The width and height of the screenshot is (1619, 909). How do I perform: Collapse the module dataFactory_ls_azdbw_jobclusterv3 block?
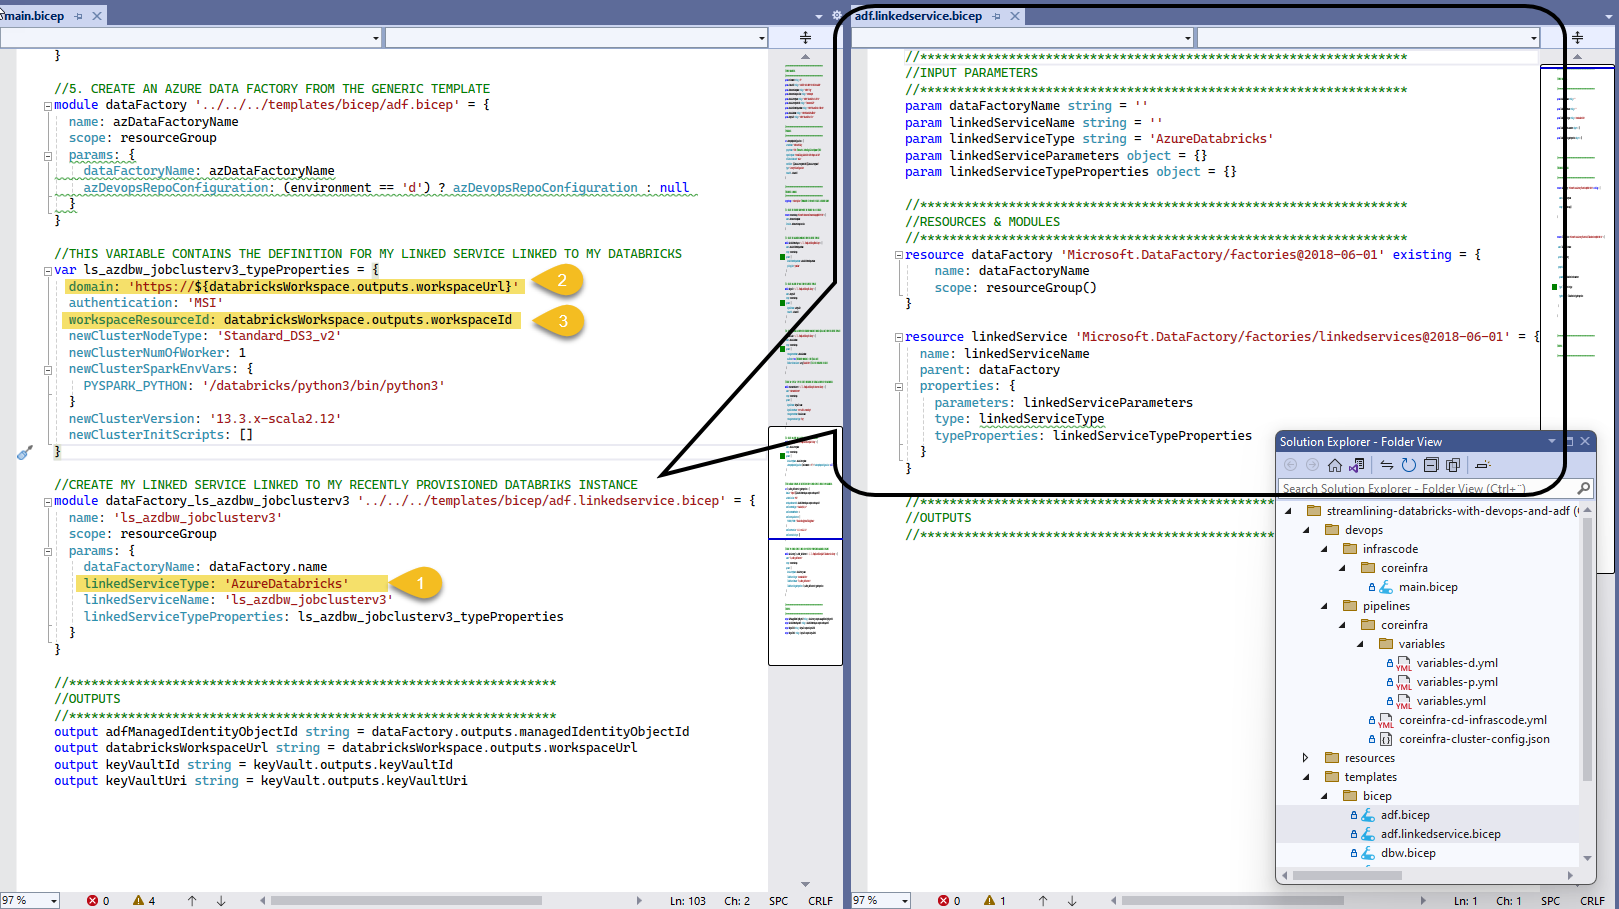tap(47, 502)
